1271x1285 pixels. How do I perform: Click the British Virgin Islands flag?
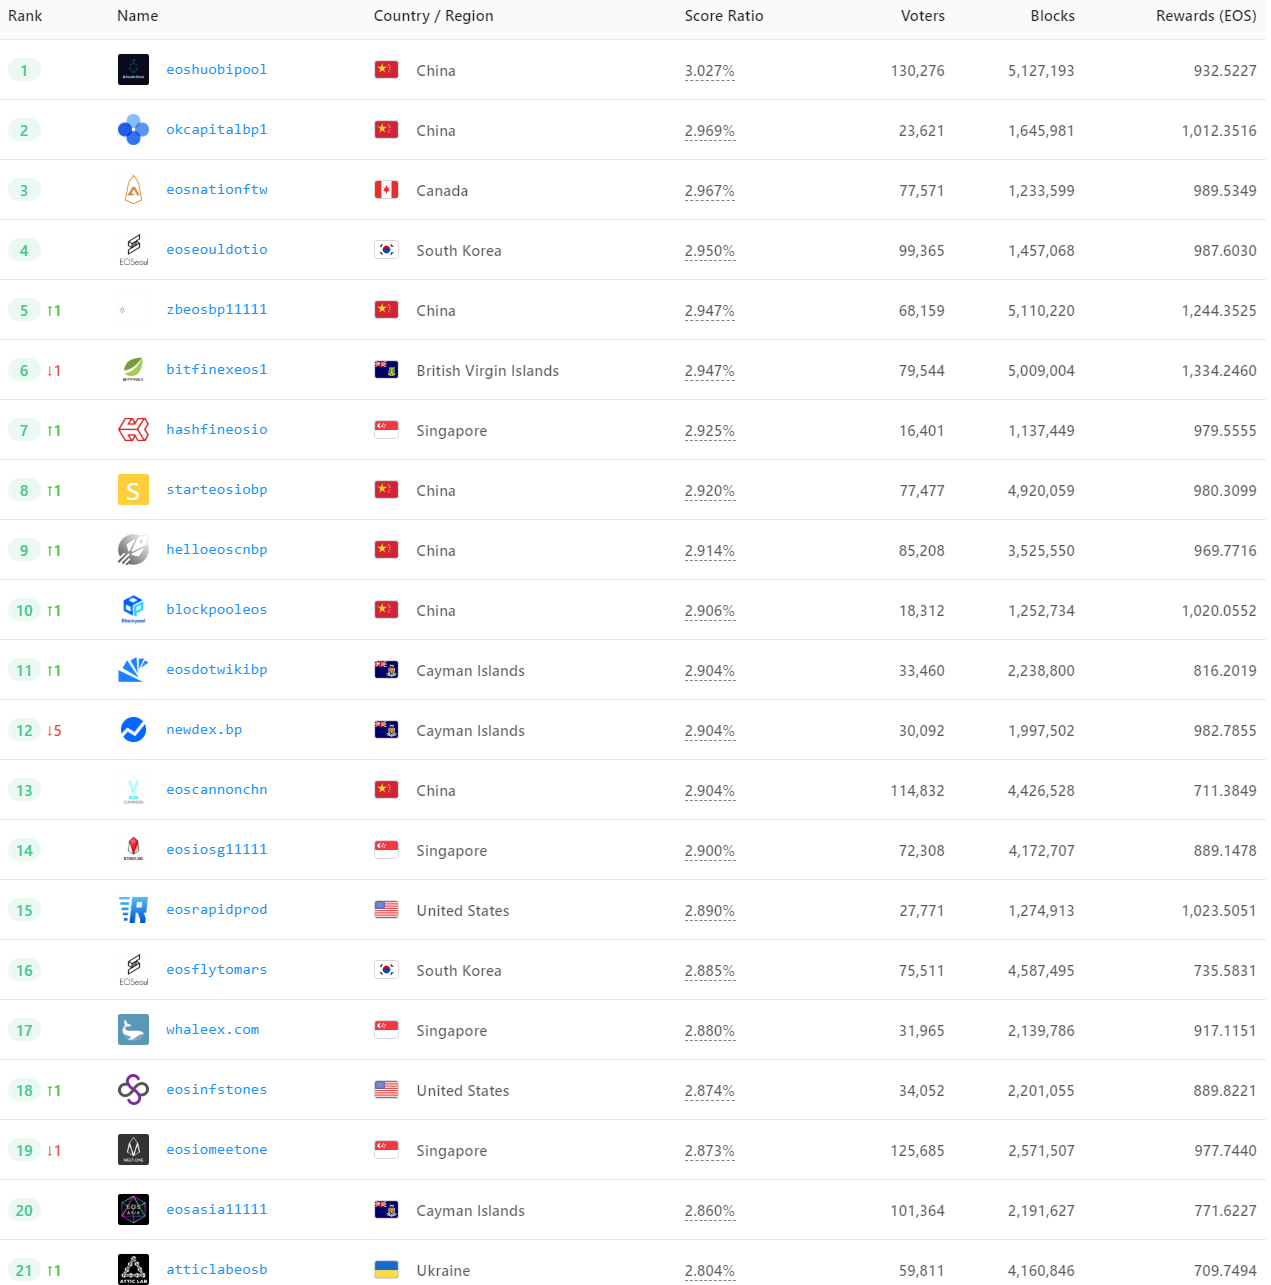pyautogui.click(x=386, y=370)
